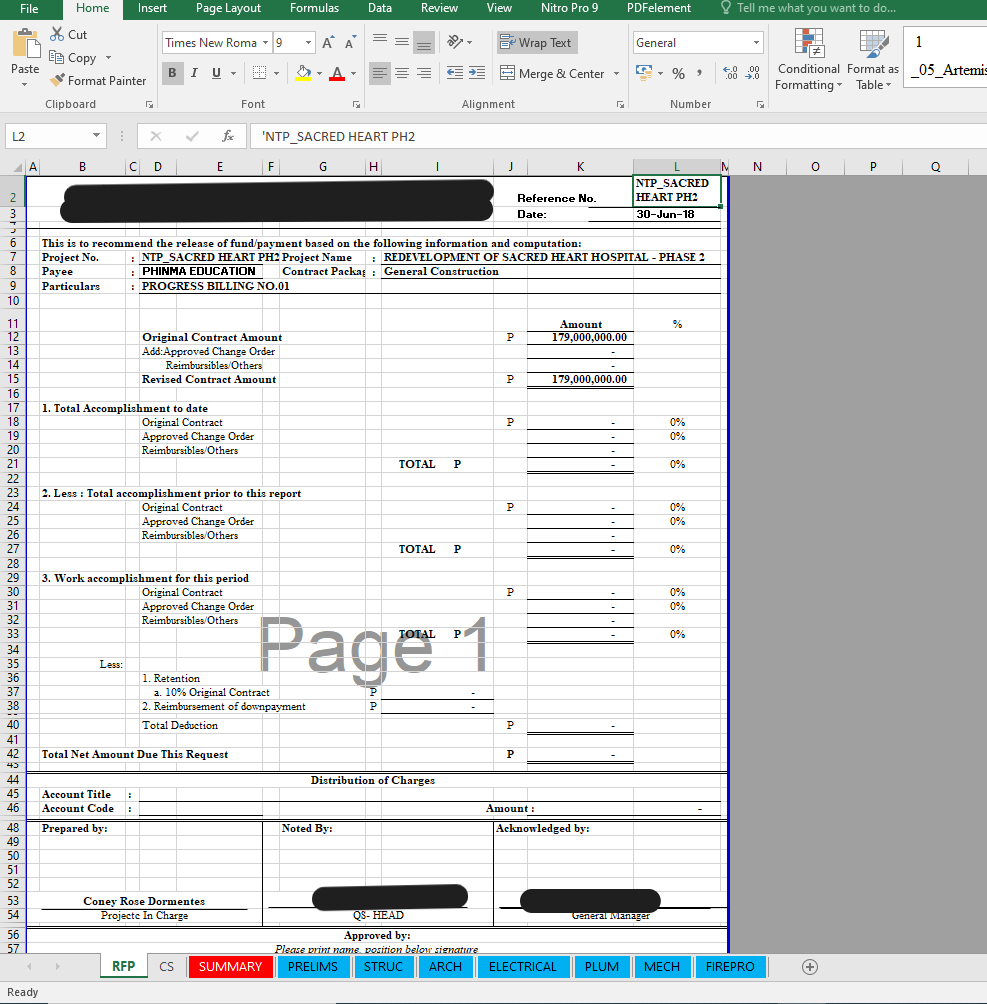Decrease indent
Image resolution: width=987 pixels, height=1004 pixels.
tap(455, 73)
